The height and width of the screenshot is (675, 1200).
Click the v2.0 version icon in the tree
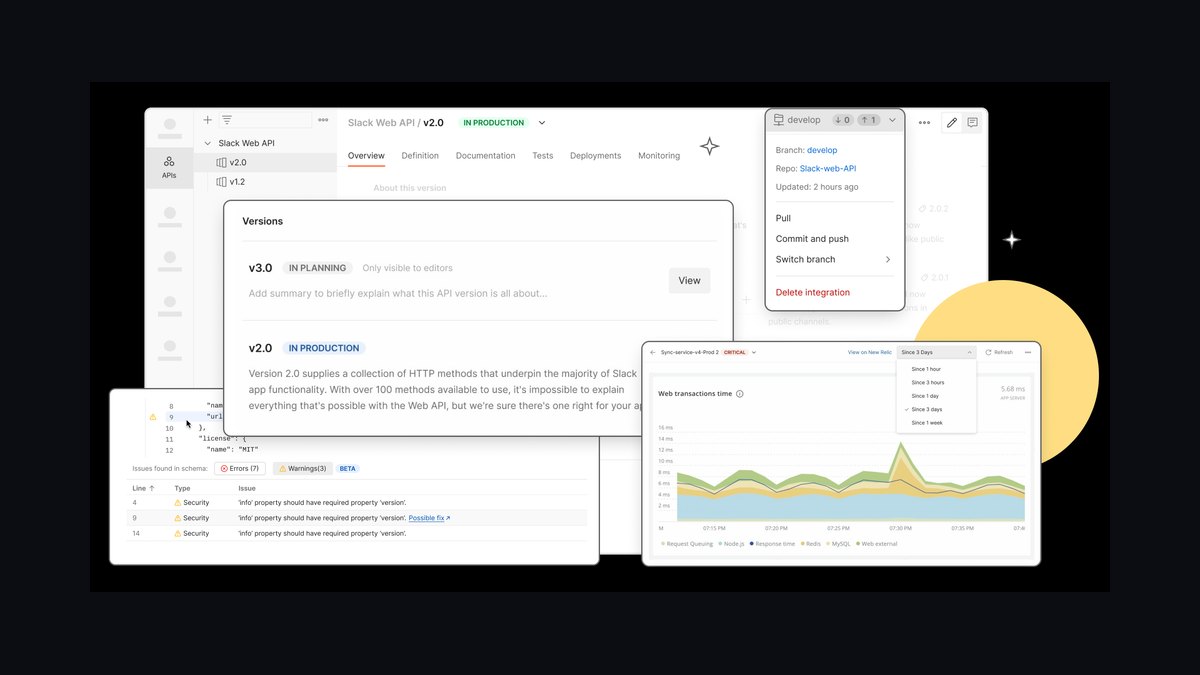click(222, 162)
